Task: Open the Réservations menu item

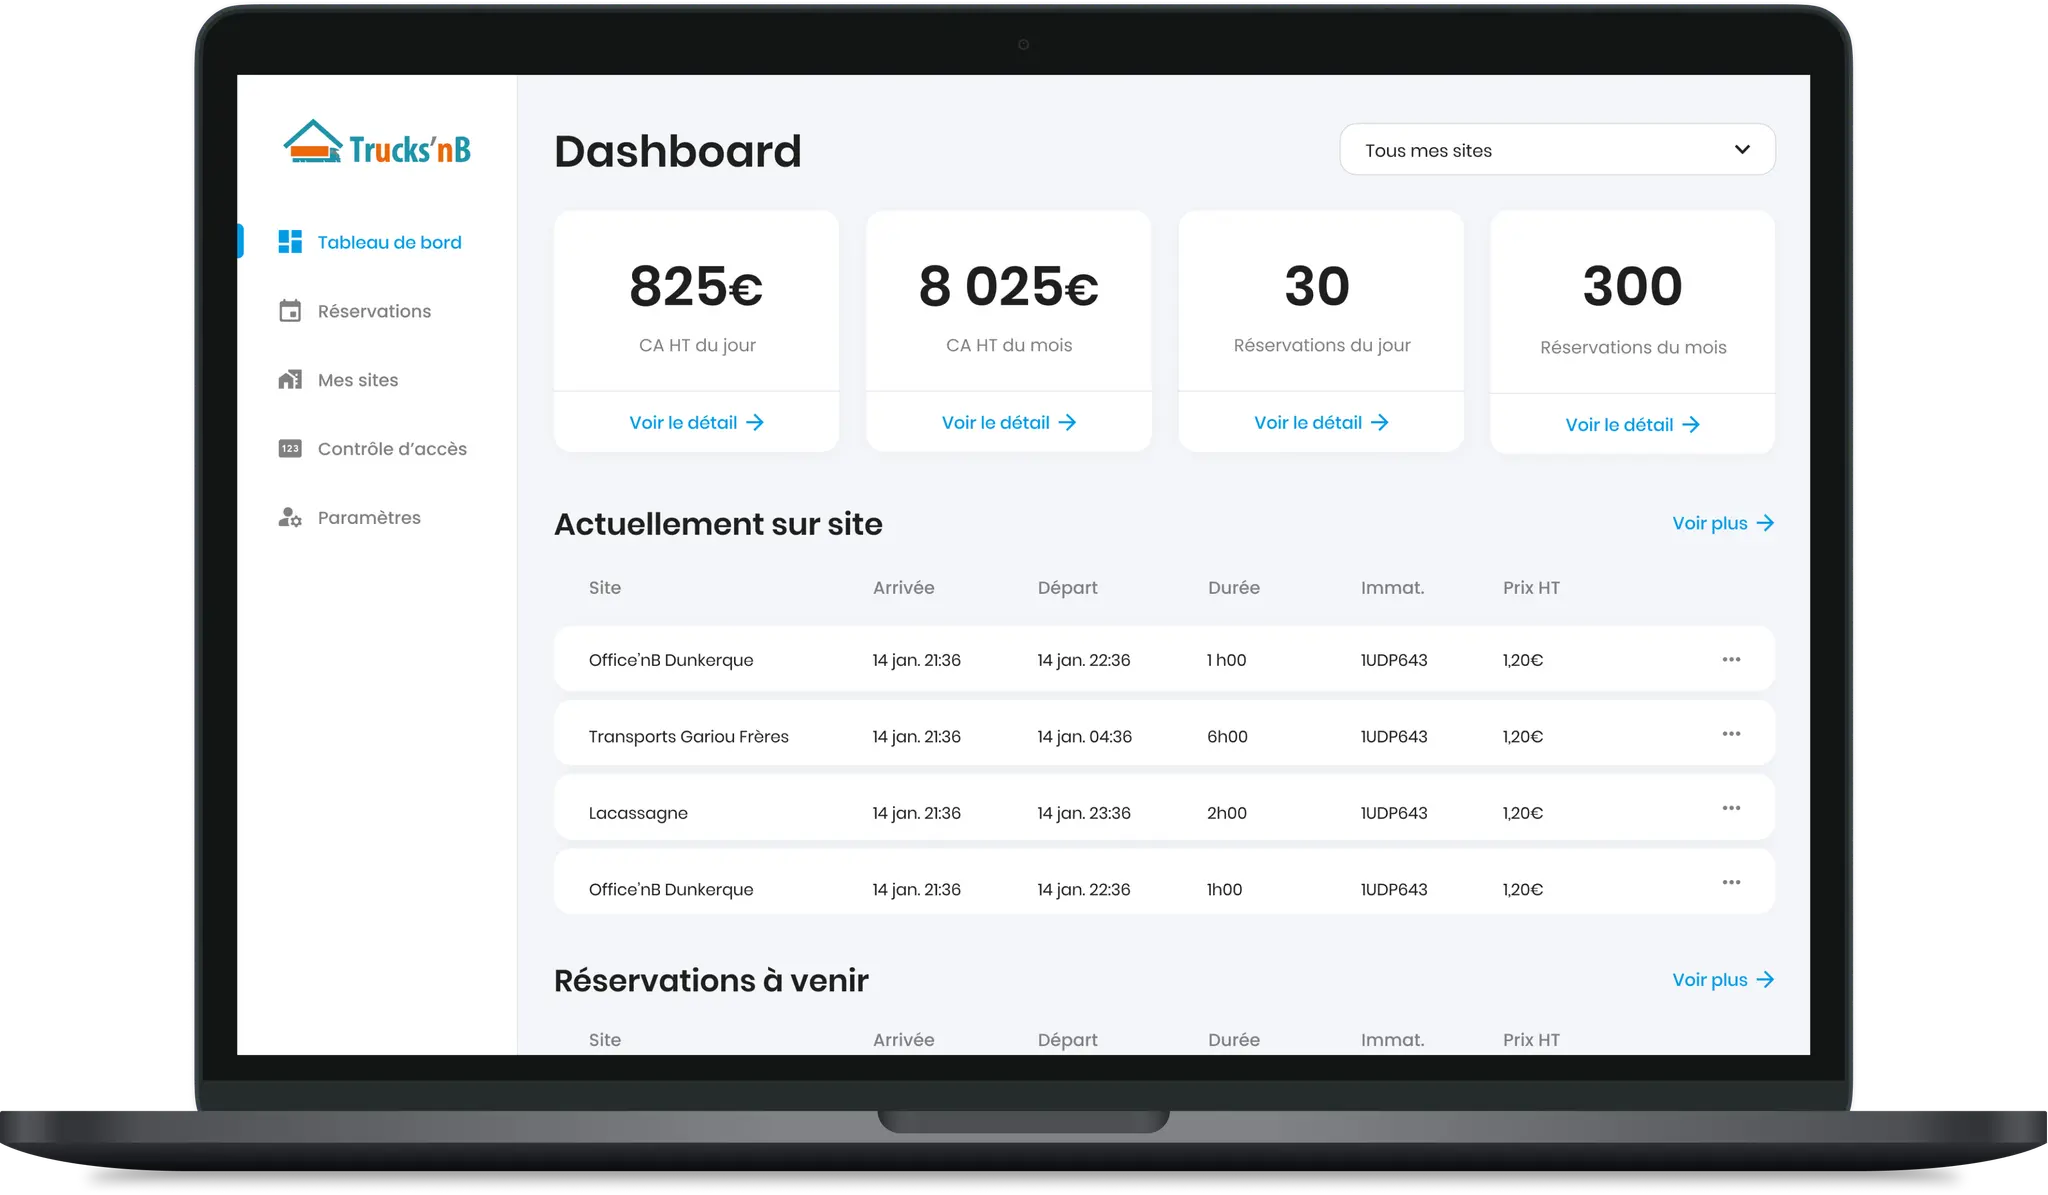Action: [x=374, y=311]
